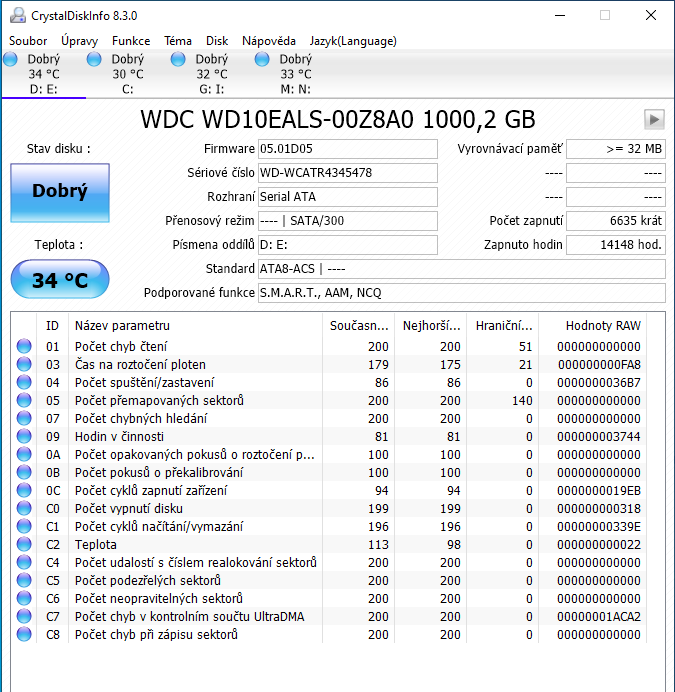Viewport: 675px width, 692px height.
Task: Click status orb for attribute 03 Čas na roztočení
Action: 24,364
